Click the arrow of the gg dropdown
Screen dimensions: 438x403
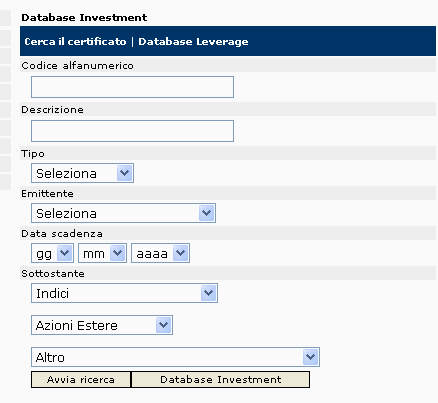coord(65,253)
